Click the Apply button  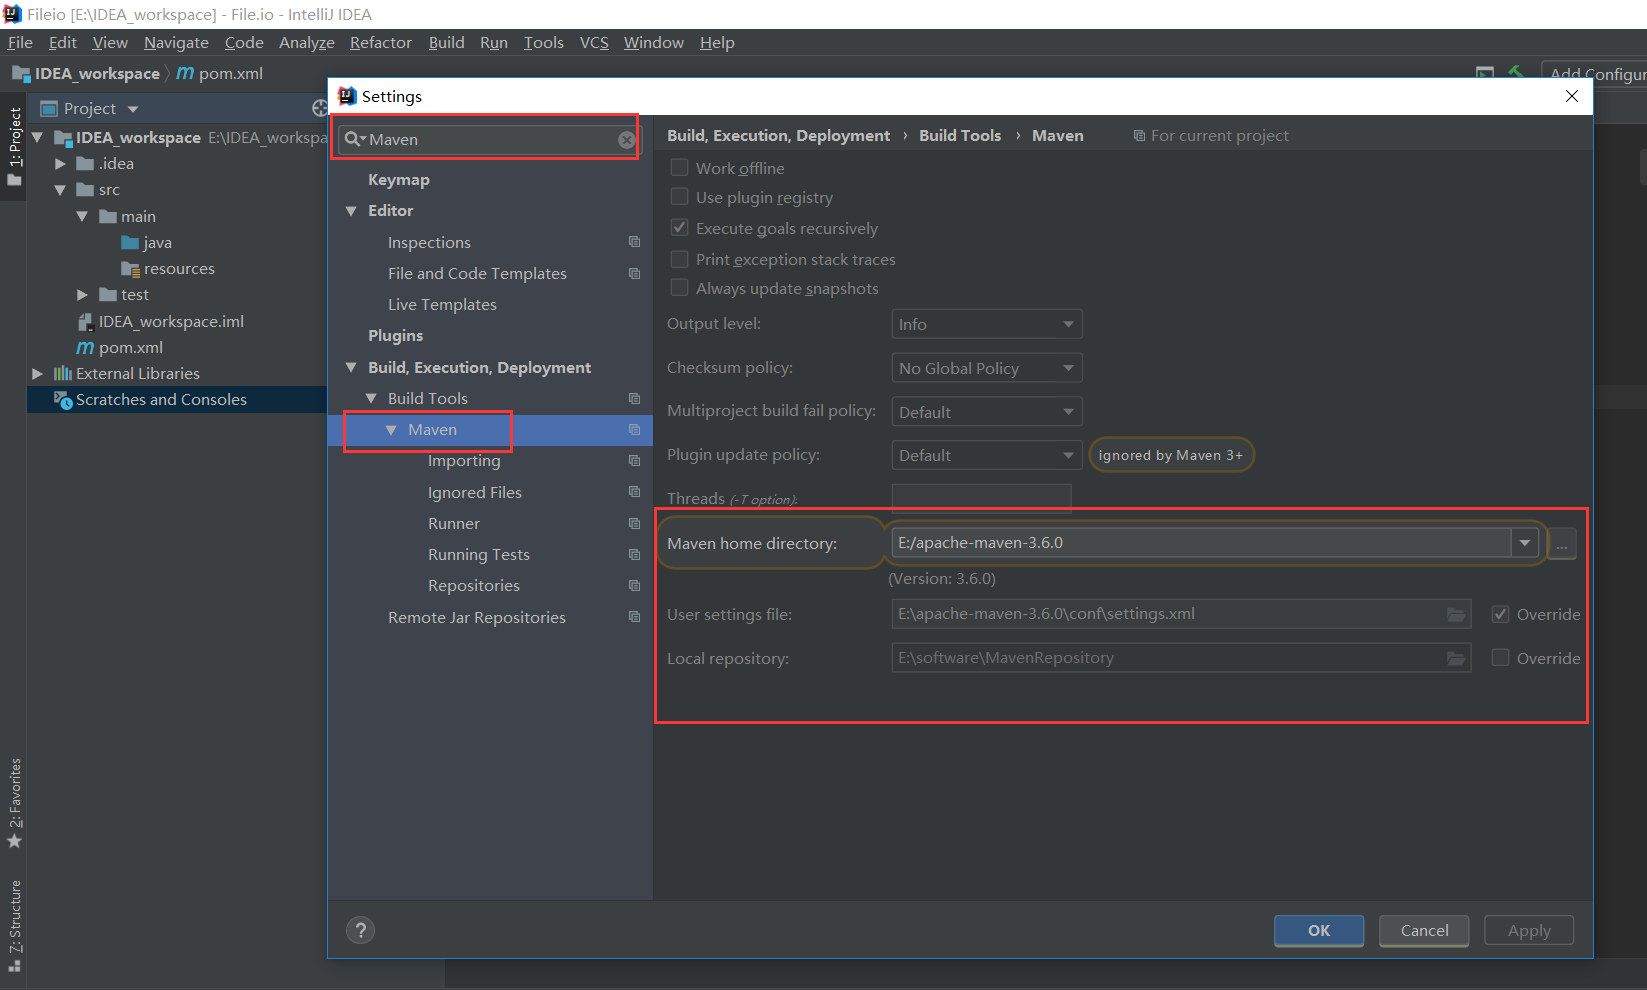pos(1529,930)
